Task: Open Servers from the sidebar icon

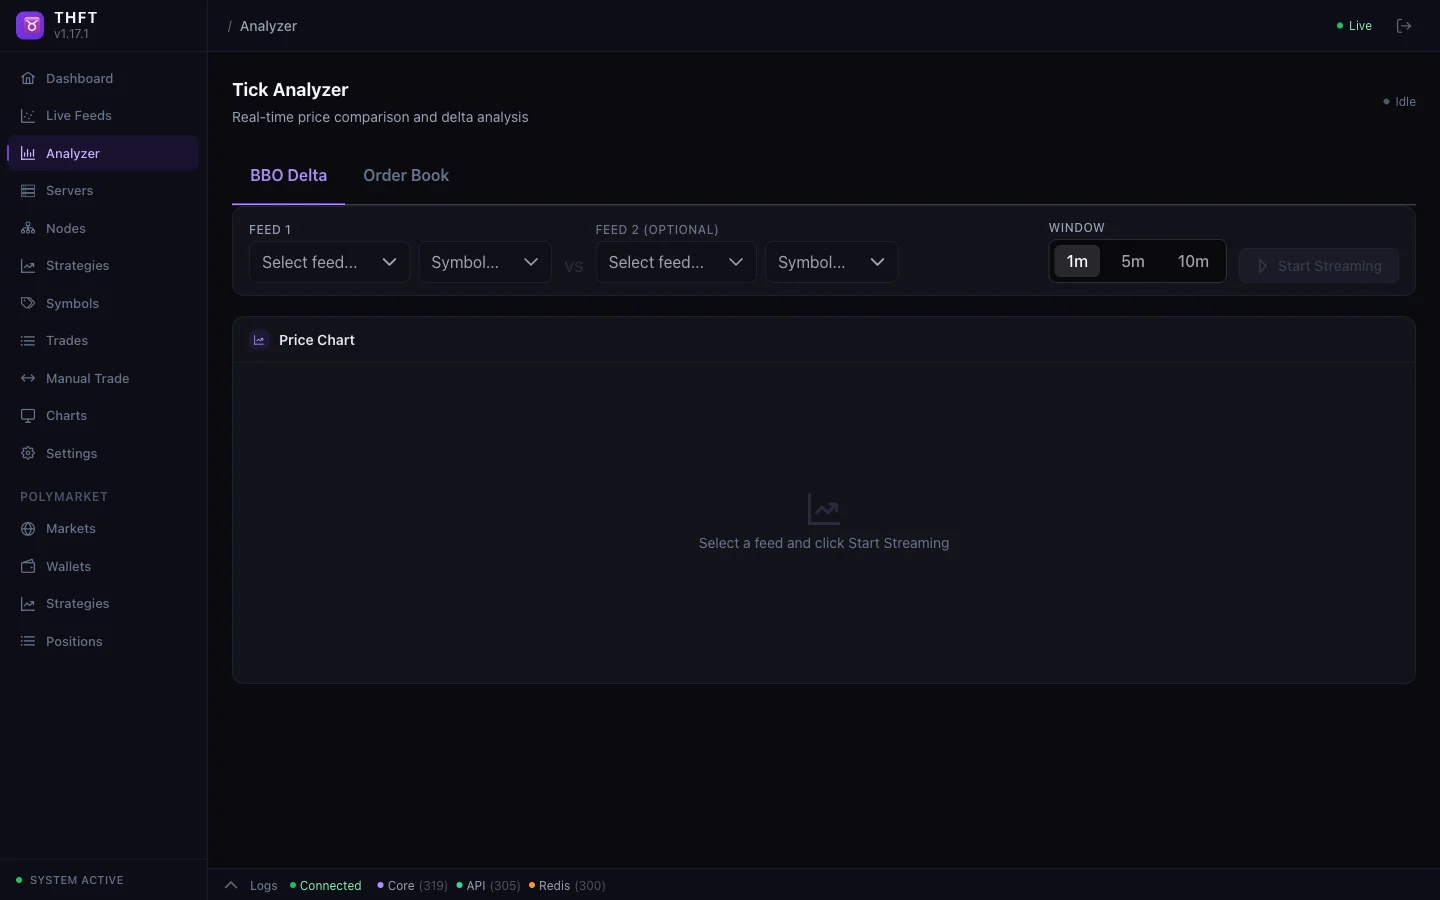Action: [28, 191]
